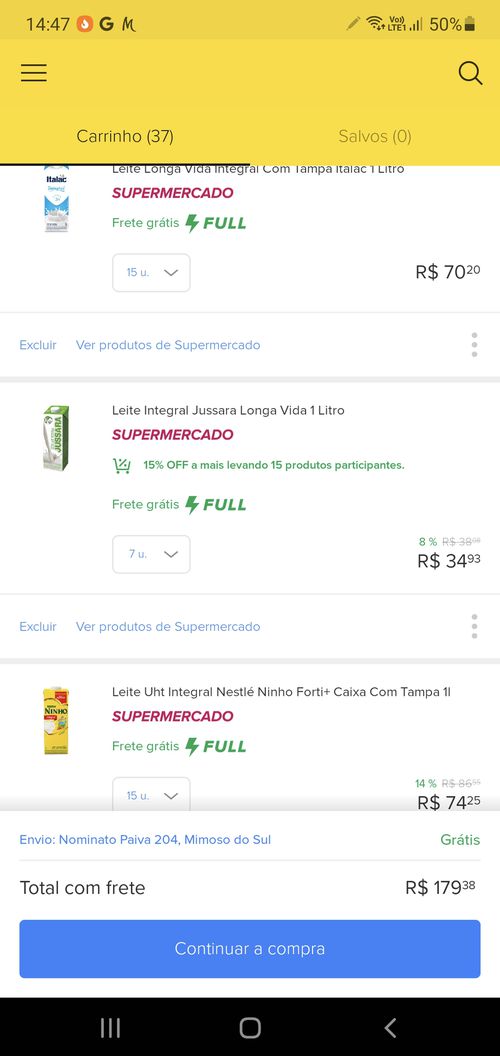Change shipping address Nominato Paiva 204

tap(145, 840)
